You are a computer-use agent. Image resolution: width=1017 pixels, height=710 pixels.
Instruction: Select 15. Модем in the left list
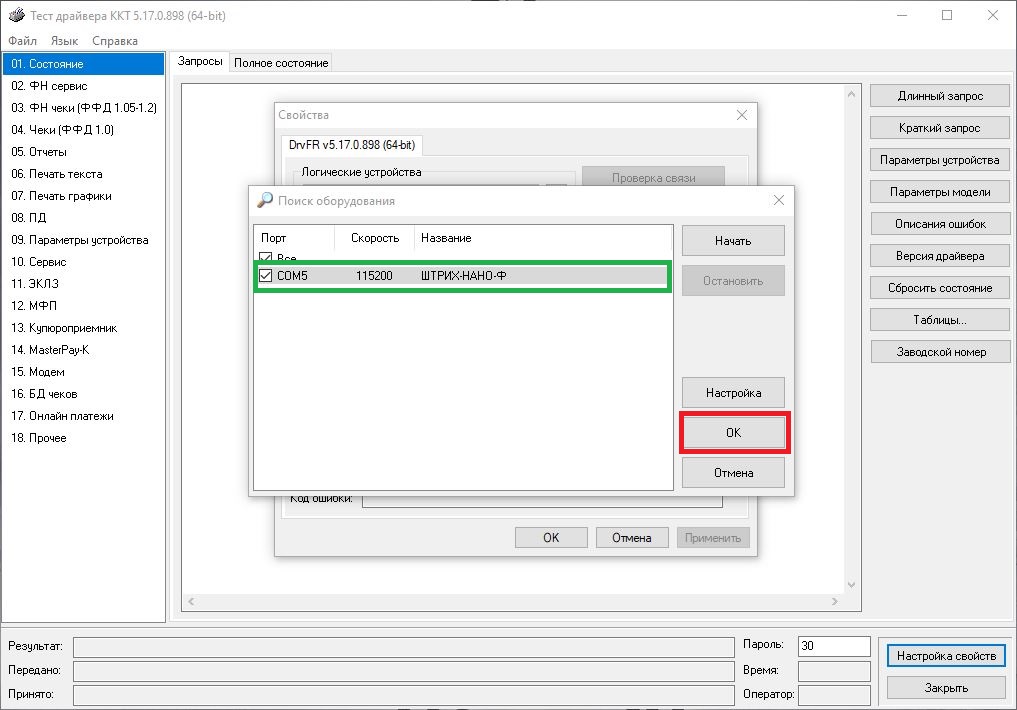(38, 372)
